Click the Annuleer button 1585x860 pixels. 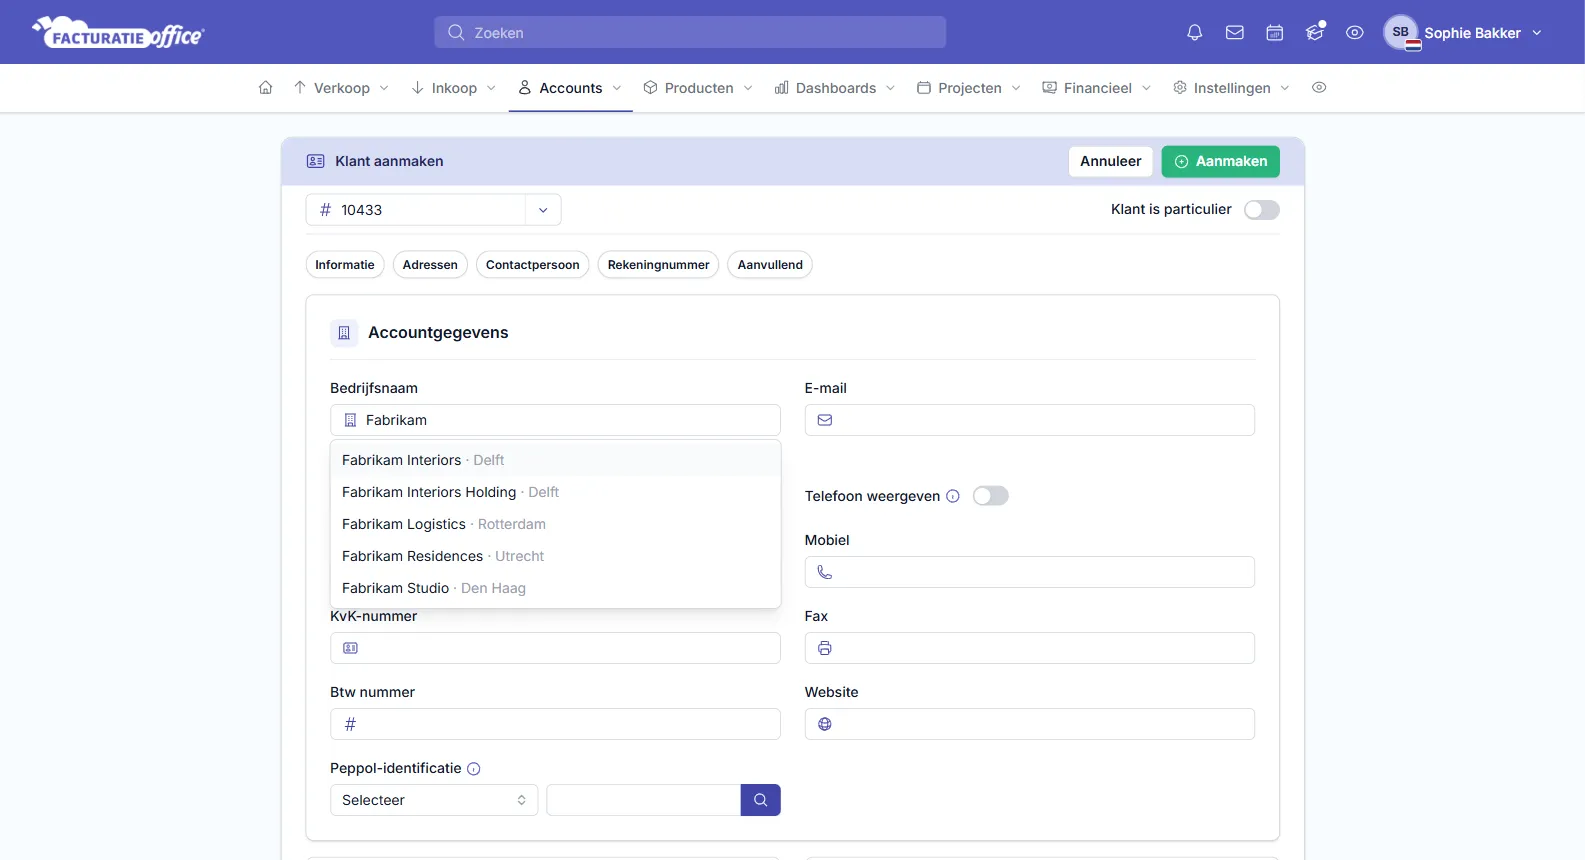point(1110,162)
